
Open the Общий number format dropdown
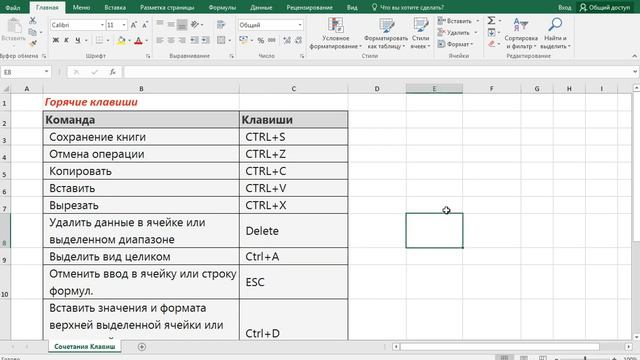tap(300, 25)
